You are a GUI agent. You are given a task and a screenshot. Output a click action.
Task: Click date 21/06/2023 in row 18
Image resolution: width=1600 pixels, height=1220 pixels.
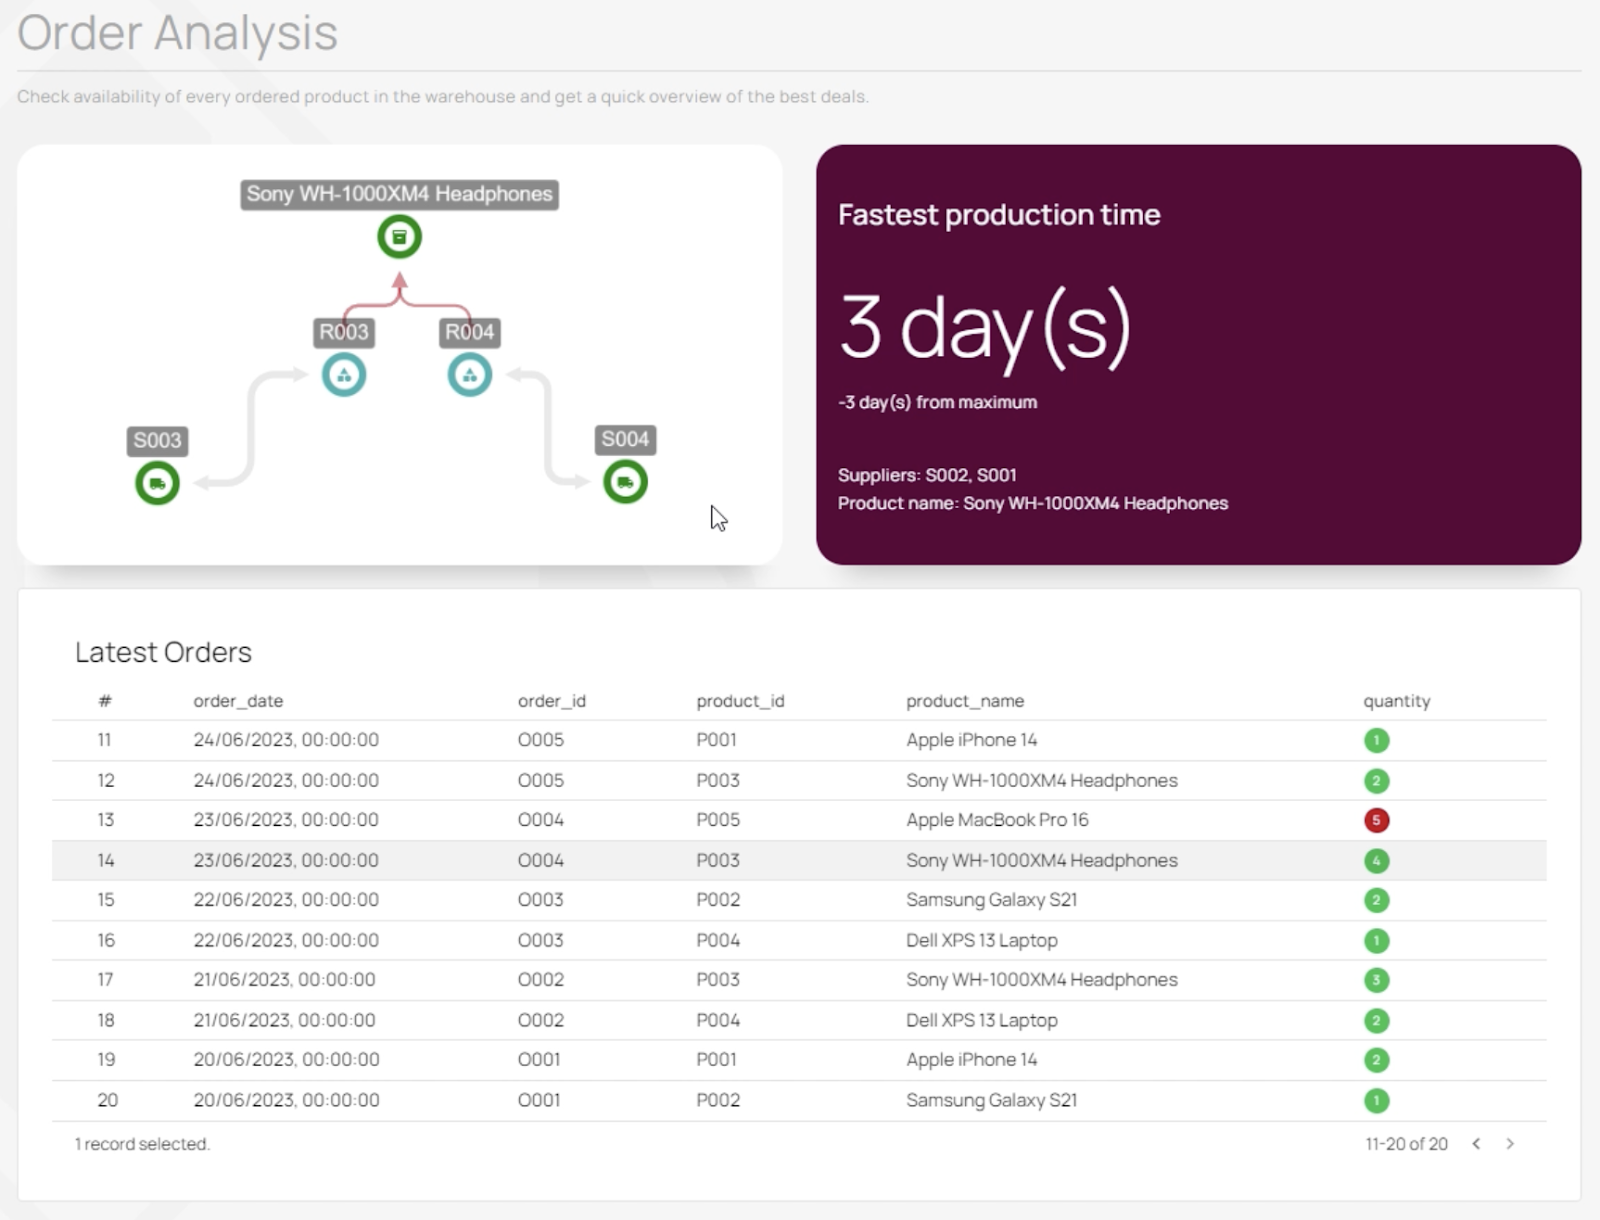(x=284, y=1020)
